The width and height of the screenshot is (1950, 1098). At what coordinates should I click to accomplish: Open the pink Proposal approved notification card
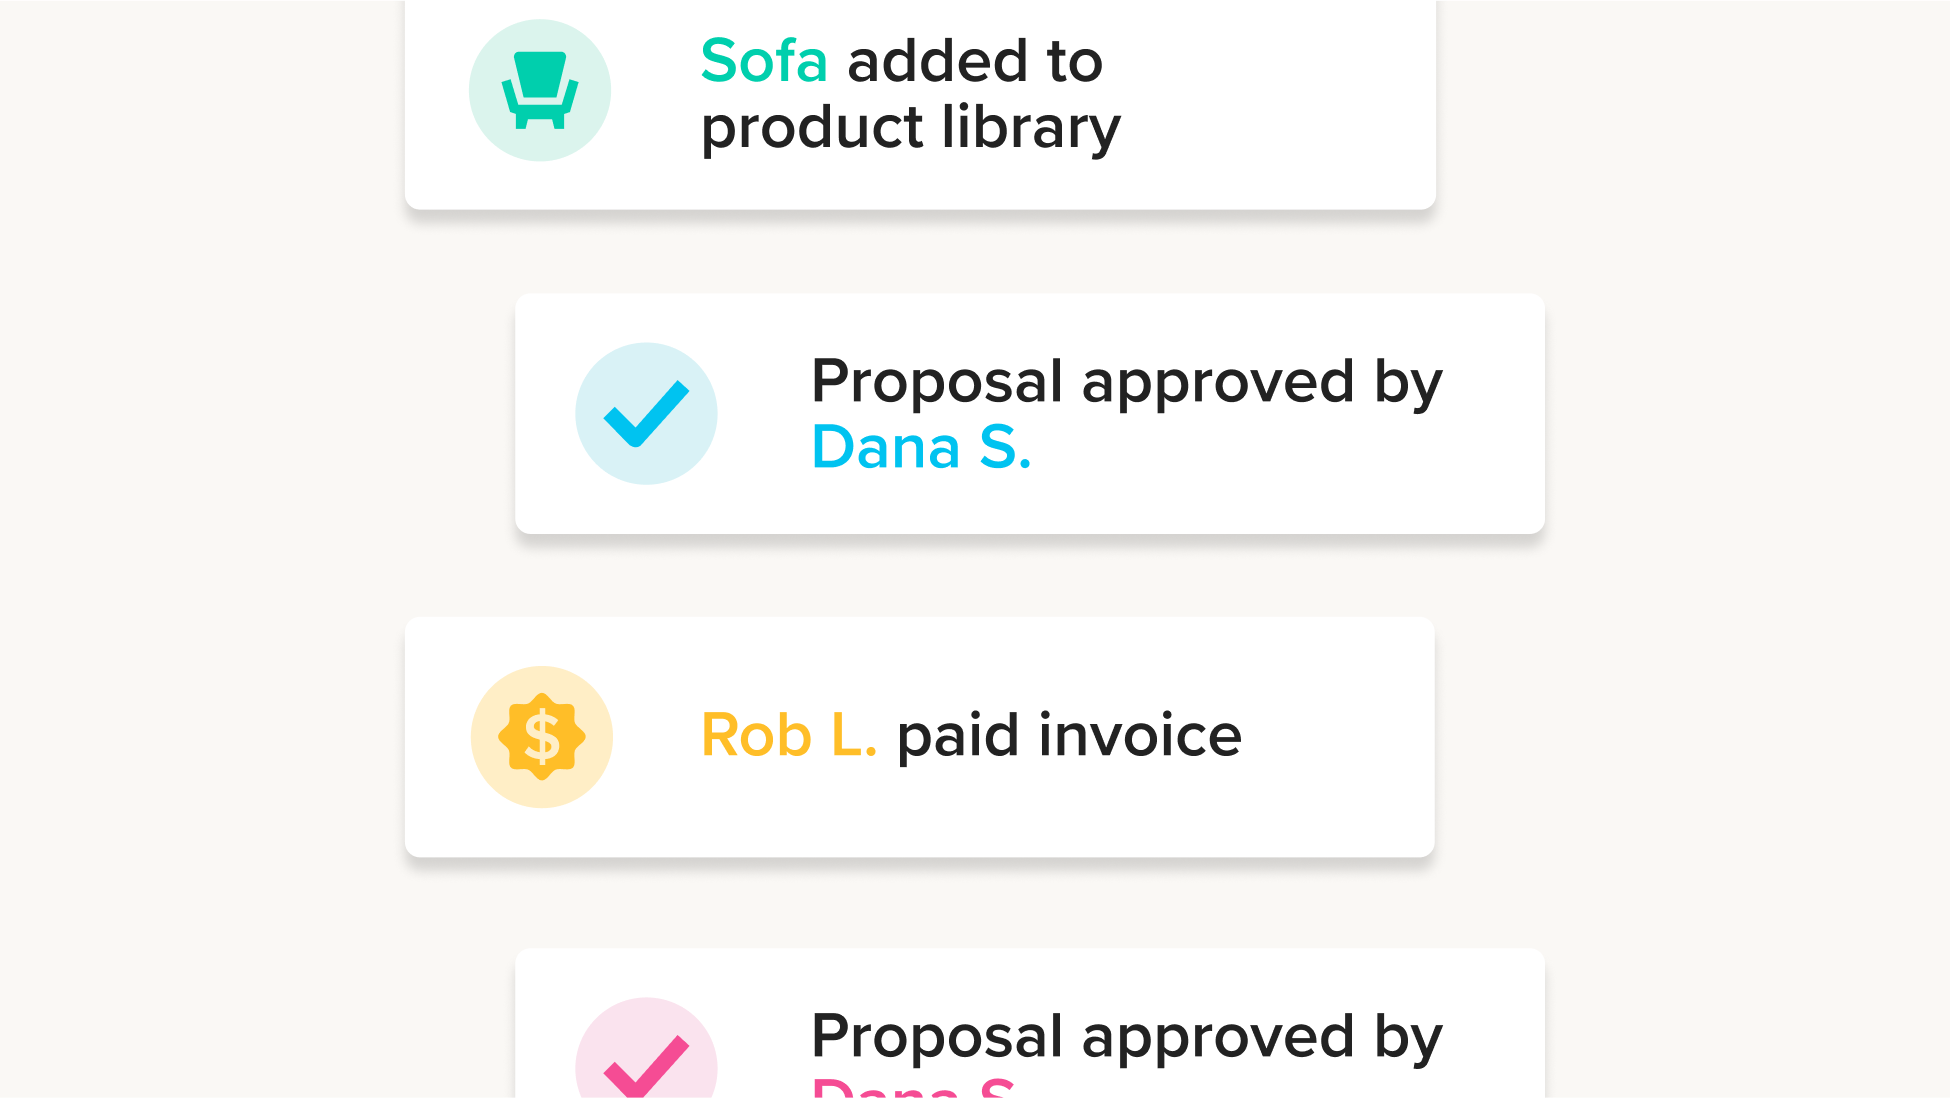tap(1030, 1023)
